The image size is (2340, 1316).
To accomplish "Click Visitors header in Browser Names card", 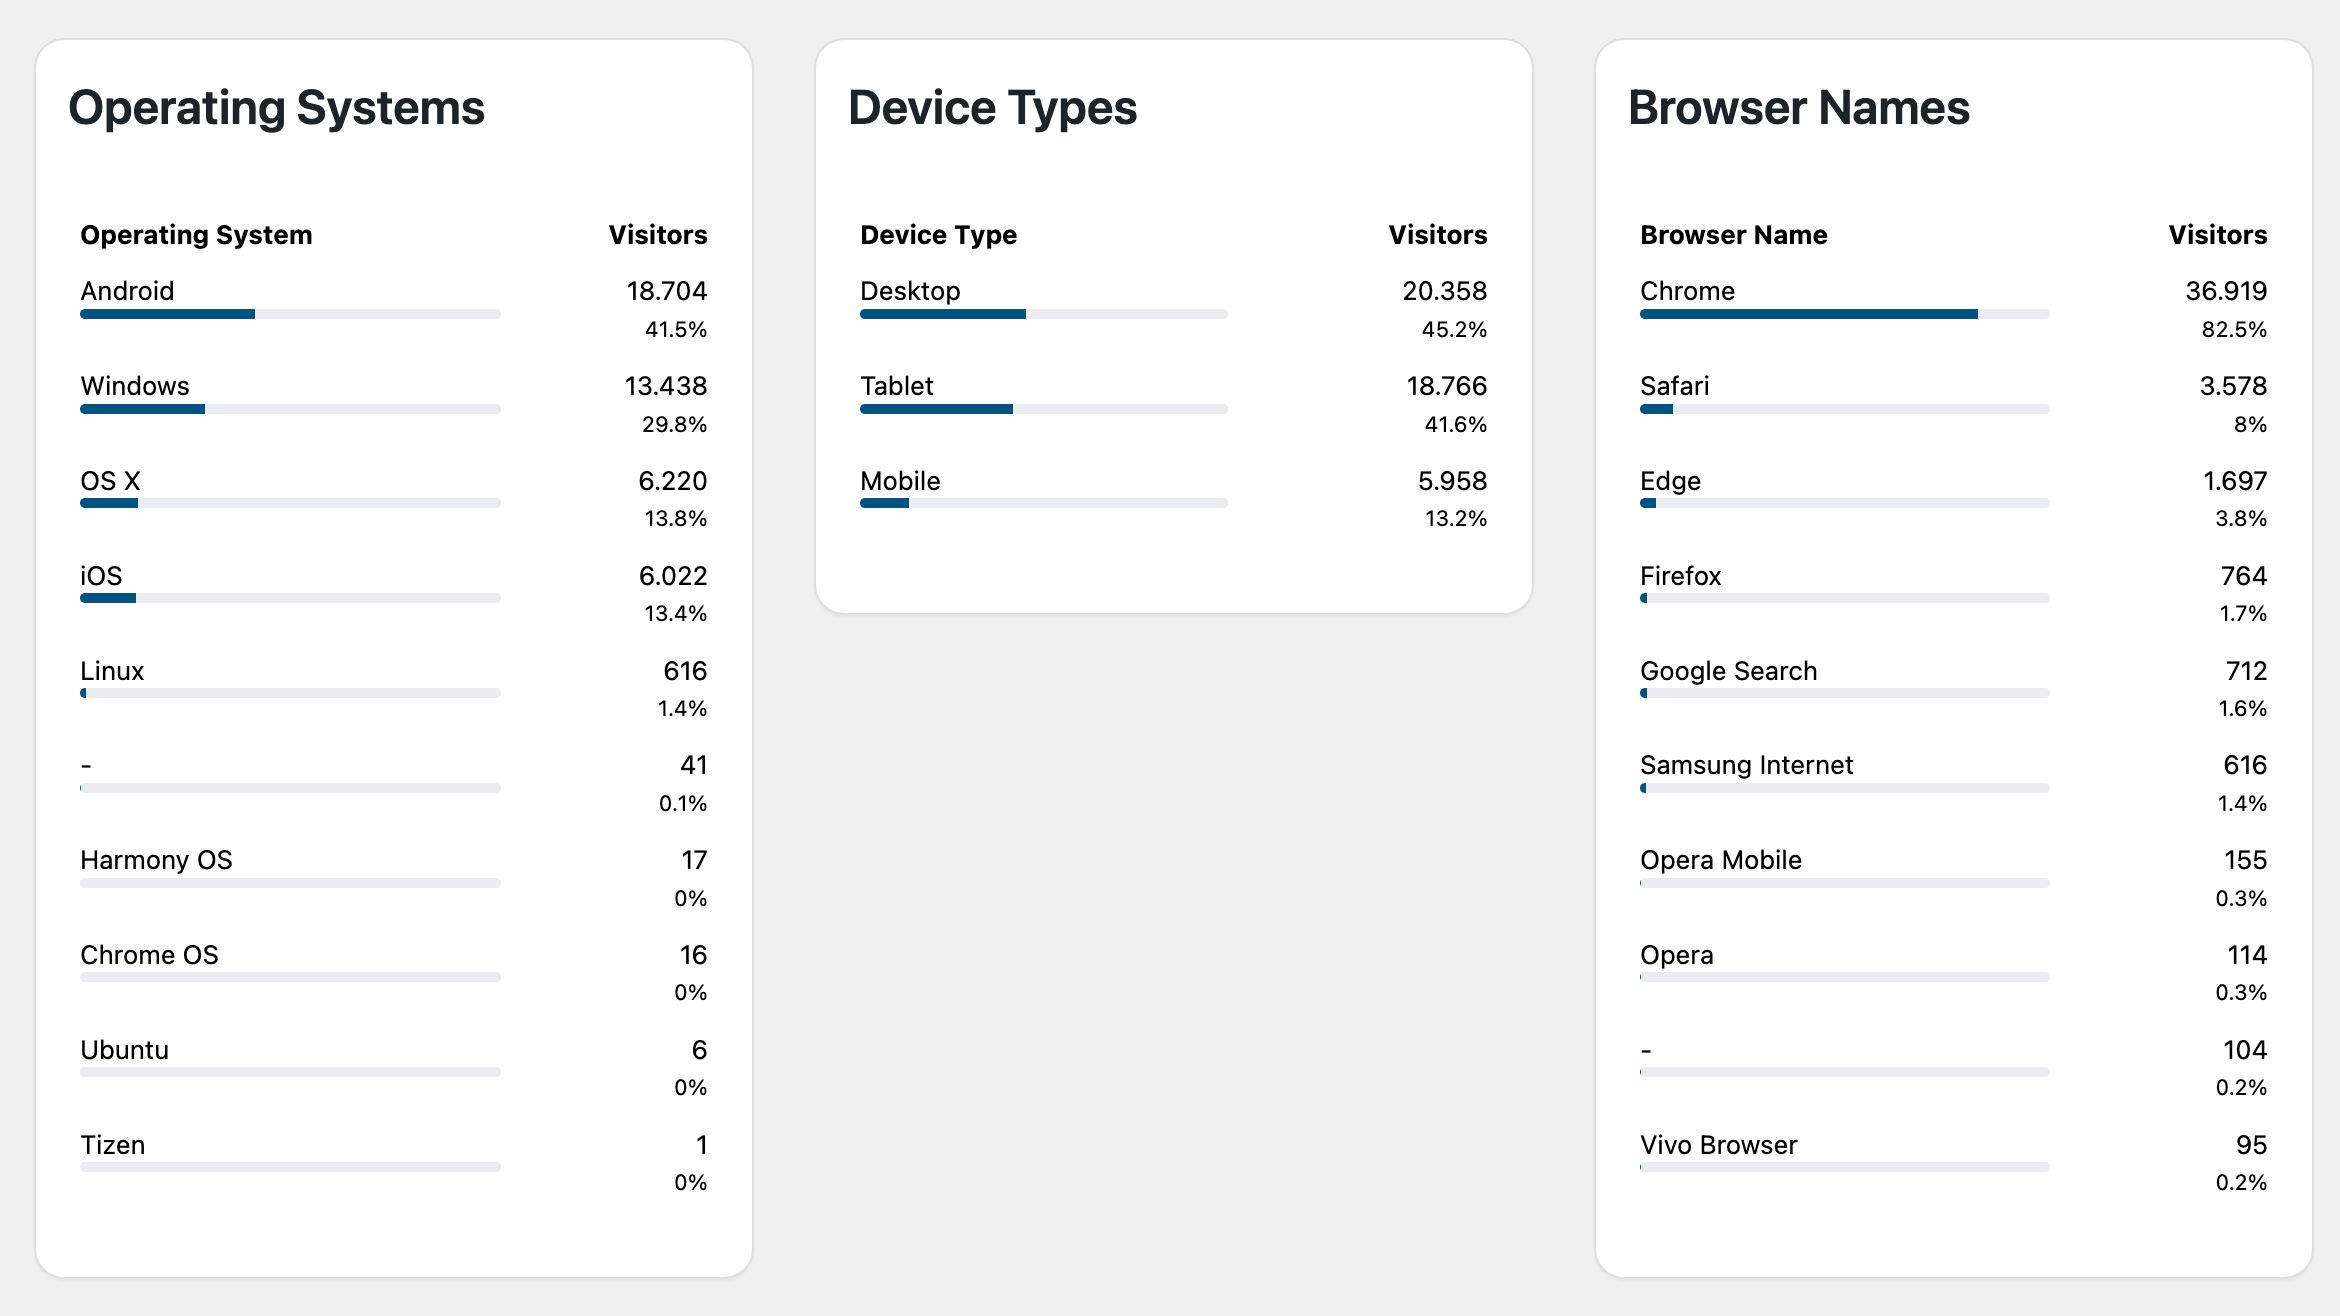I will [x=2217, y=235].
